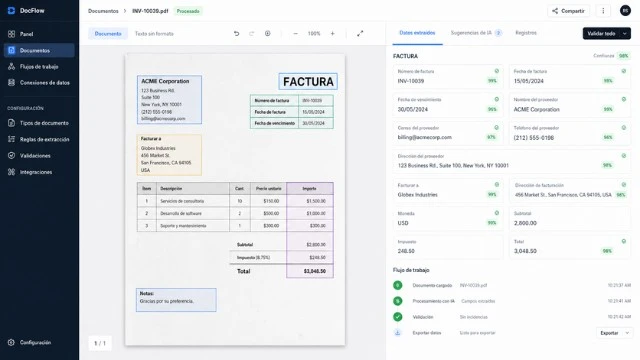Screen dimensions: 640x360
Task: Click Sin incidencias workflow status text
Action: pos(473,317)
